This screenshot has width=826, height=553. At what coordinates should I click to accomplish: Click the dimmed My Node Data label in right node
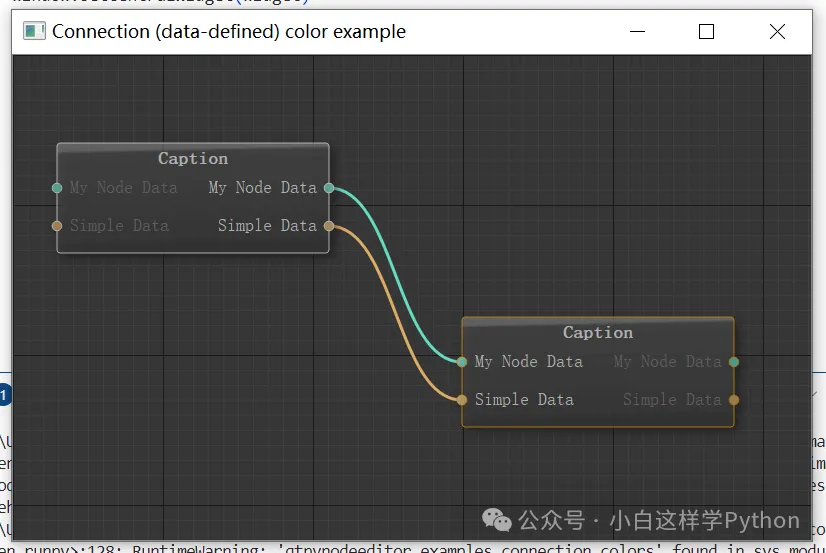tap(667, 361)
